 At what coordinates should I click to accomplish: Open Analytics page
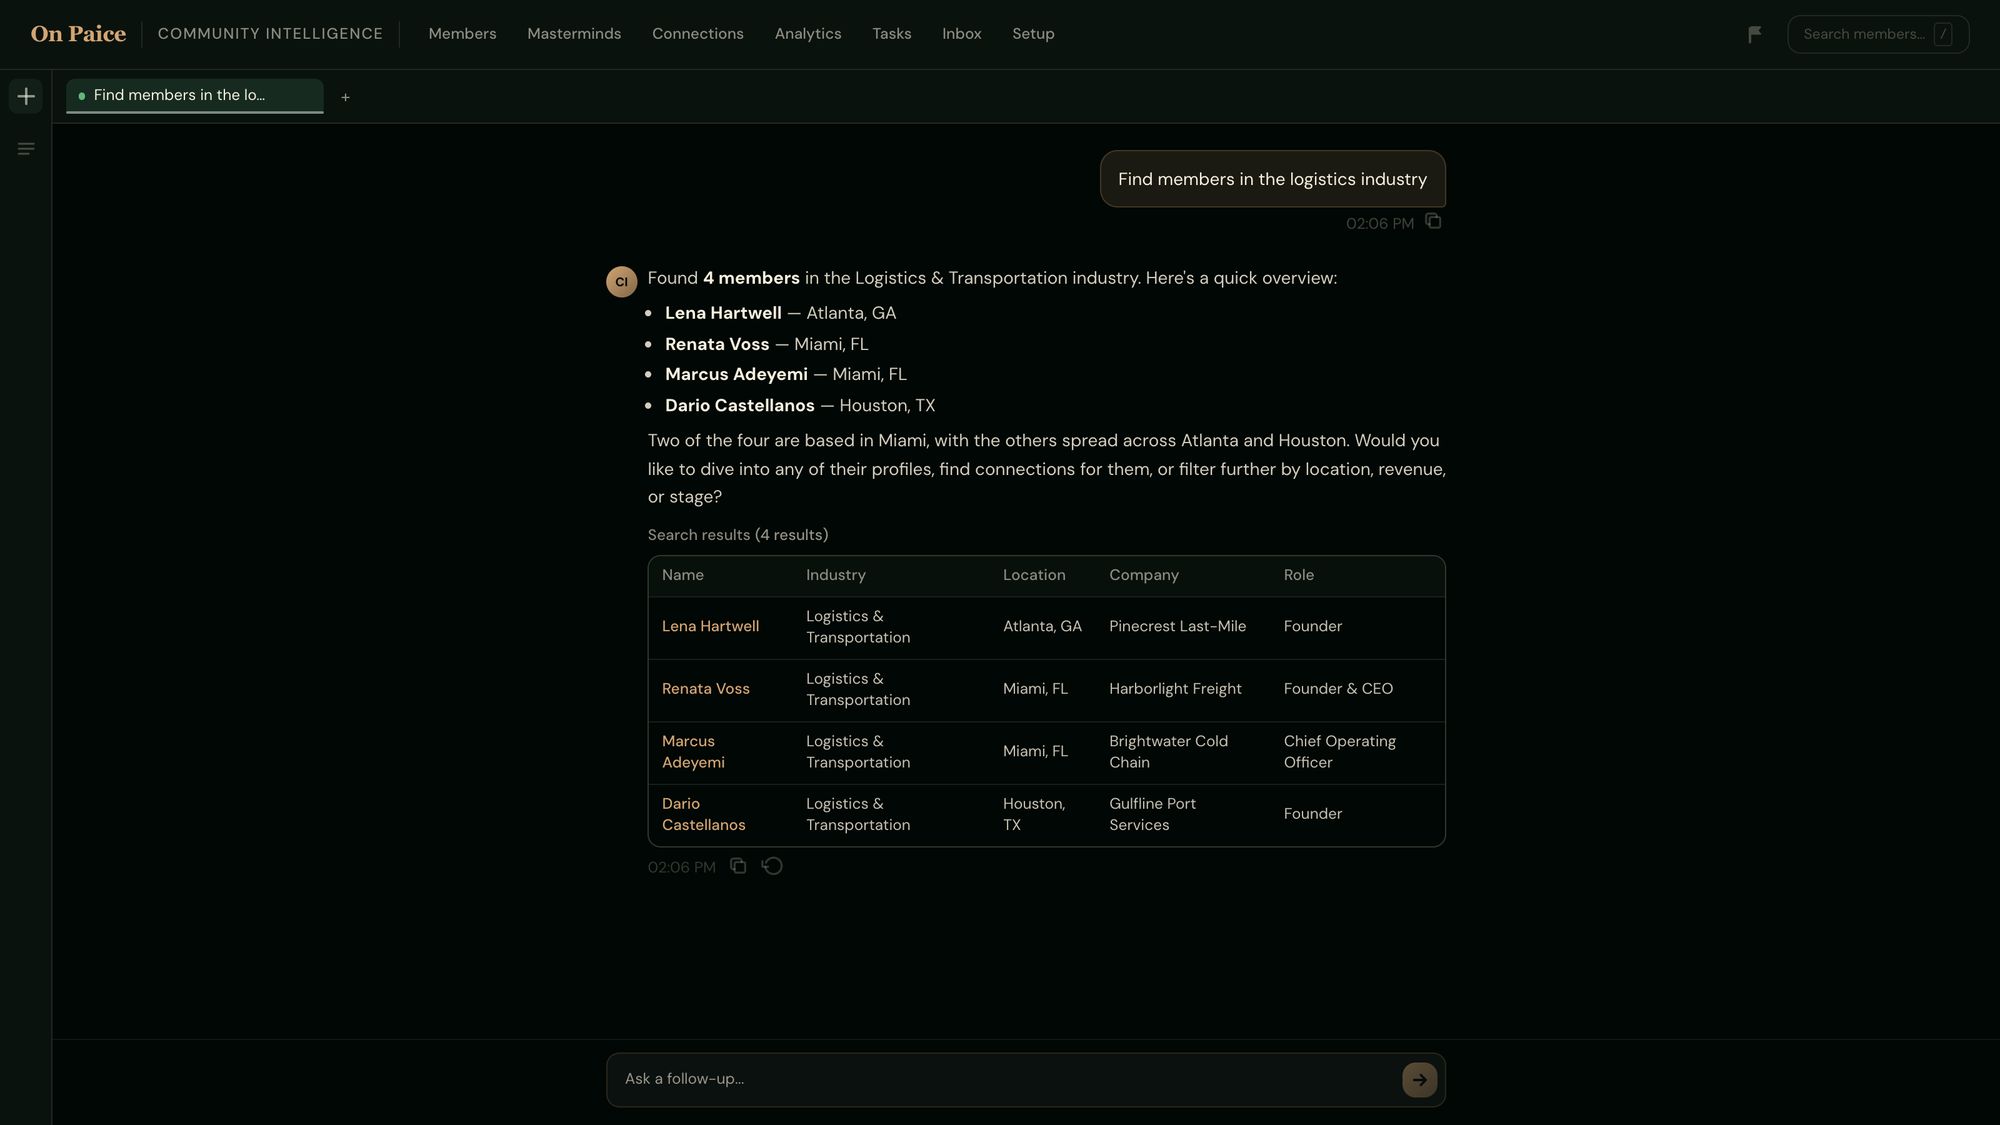pyautogui.click(x=808, y=34)
